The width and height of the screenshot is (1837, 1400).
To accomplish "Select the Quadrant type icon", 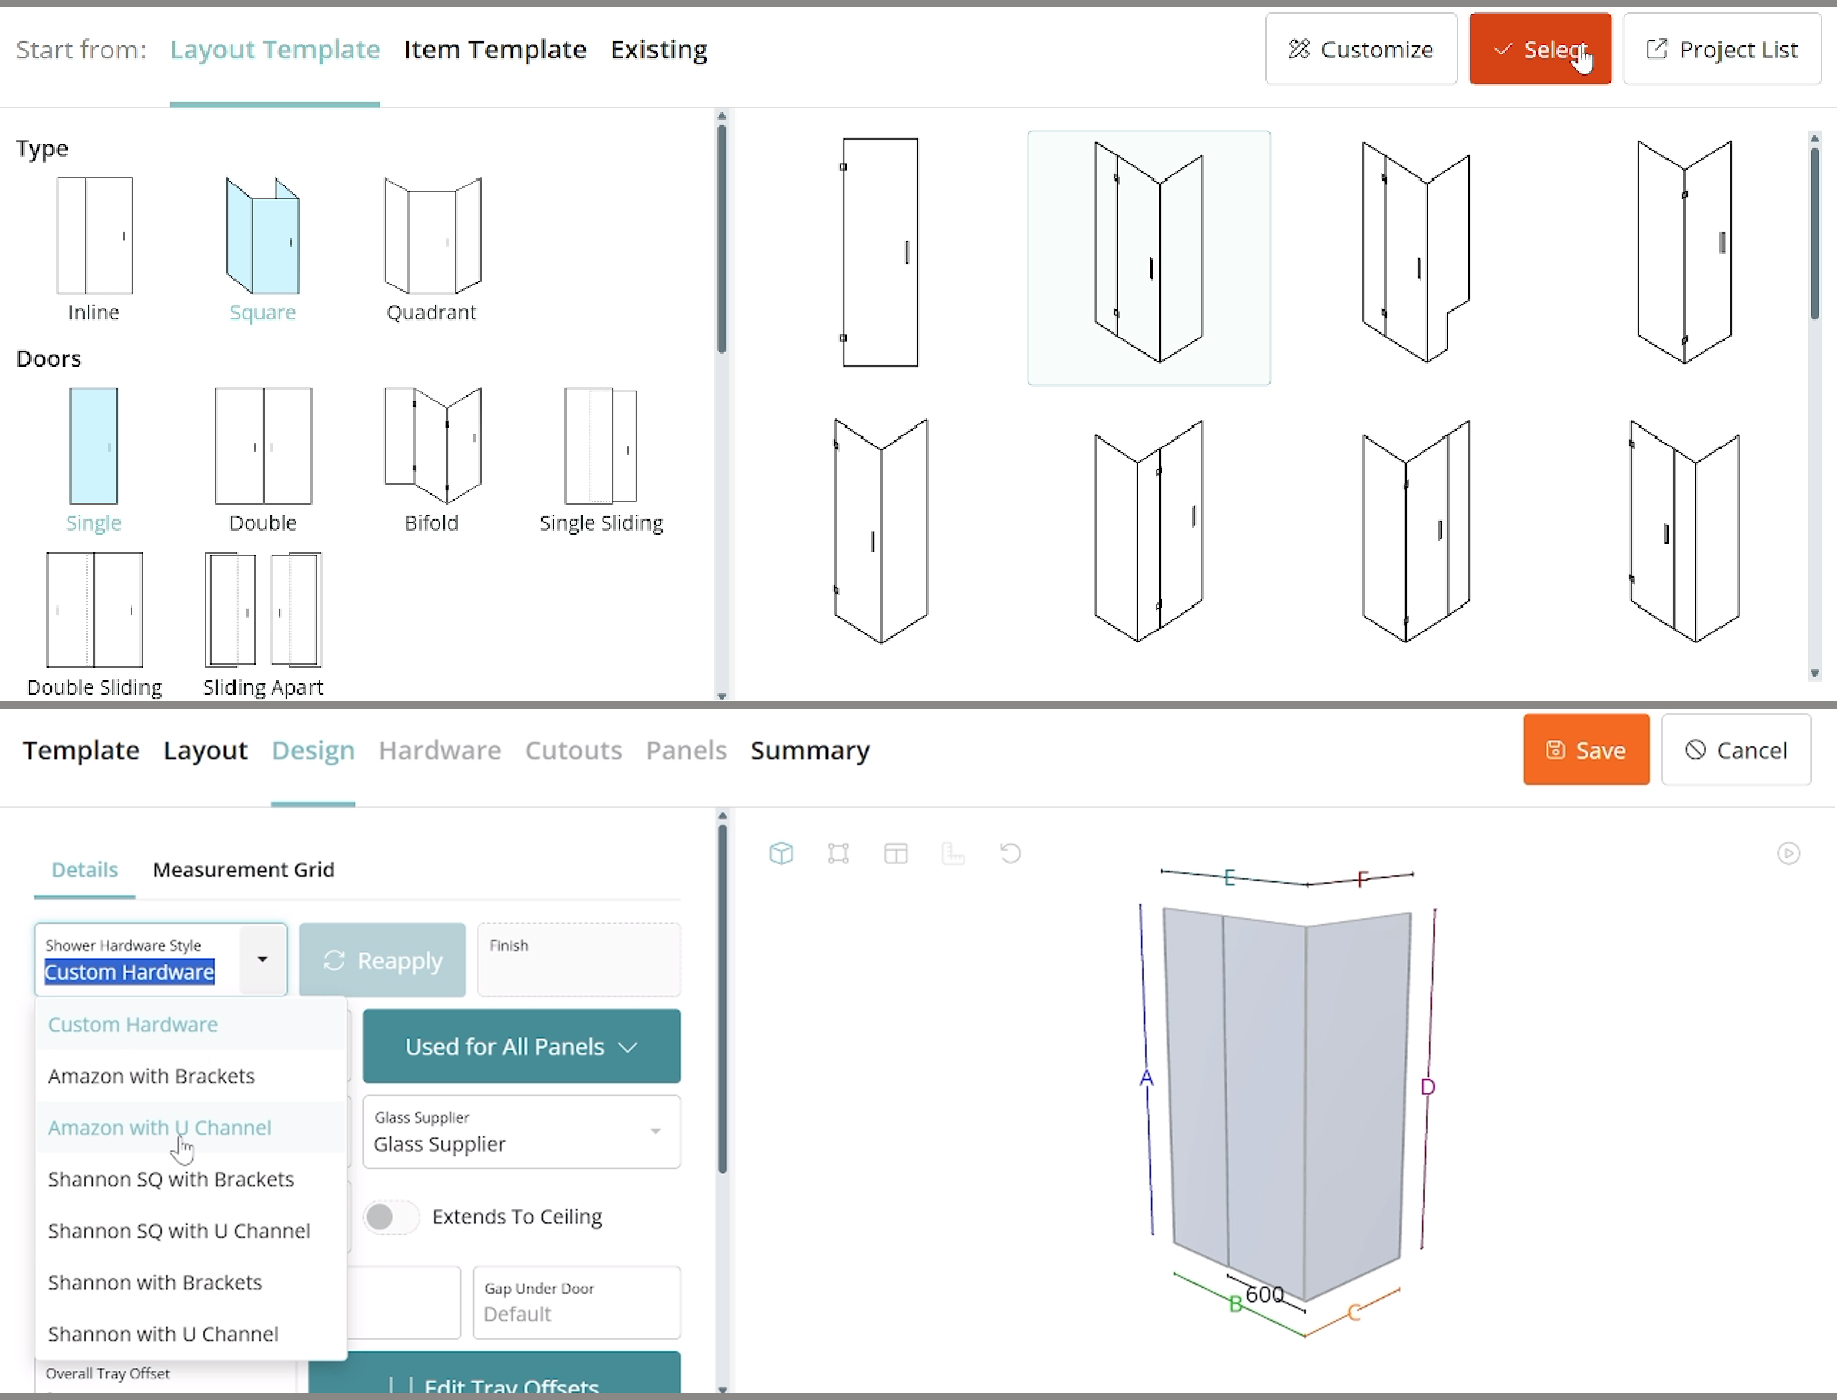I will click(432, 236).
